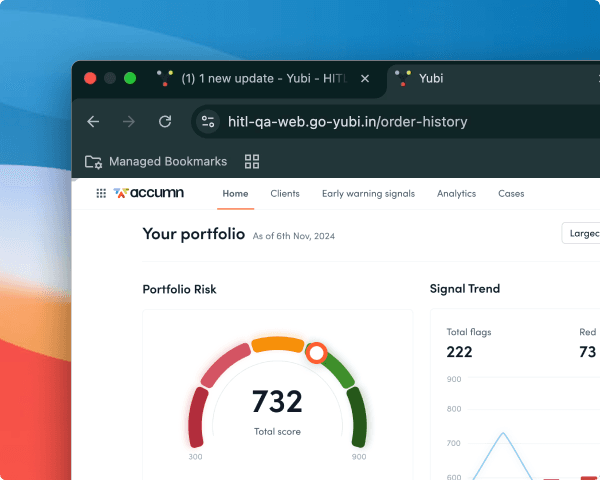The height and width of the screenshot is (480, 600).
Task: Click the red macOS close window button
Action: pos(90,78)
